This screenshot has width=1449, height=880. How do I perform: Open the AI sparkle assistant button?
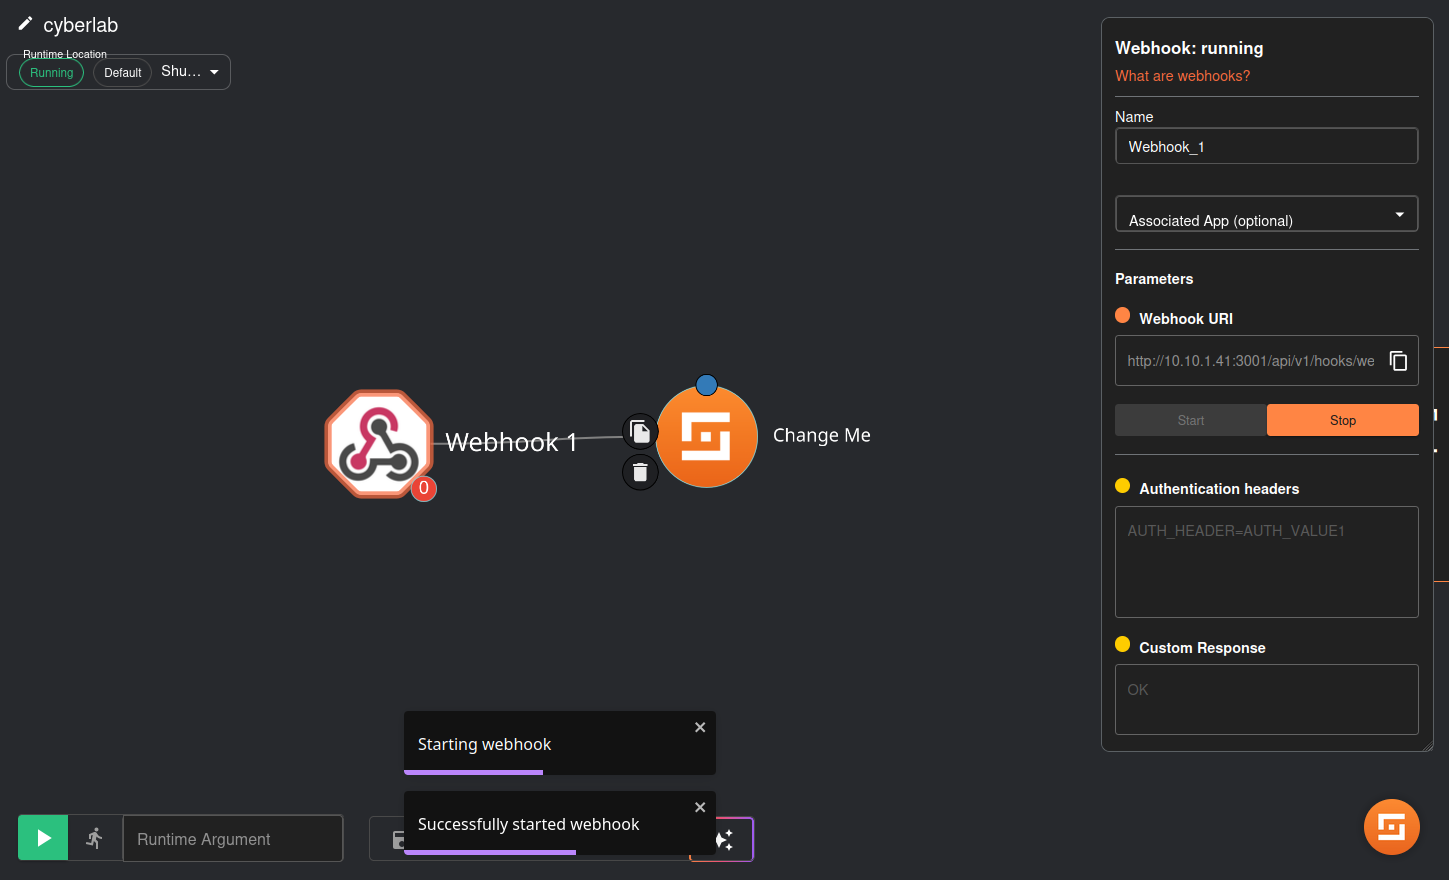coord(726,839)
